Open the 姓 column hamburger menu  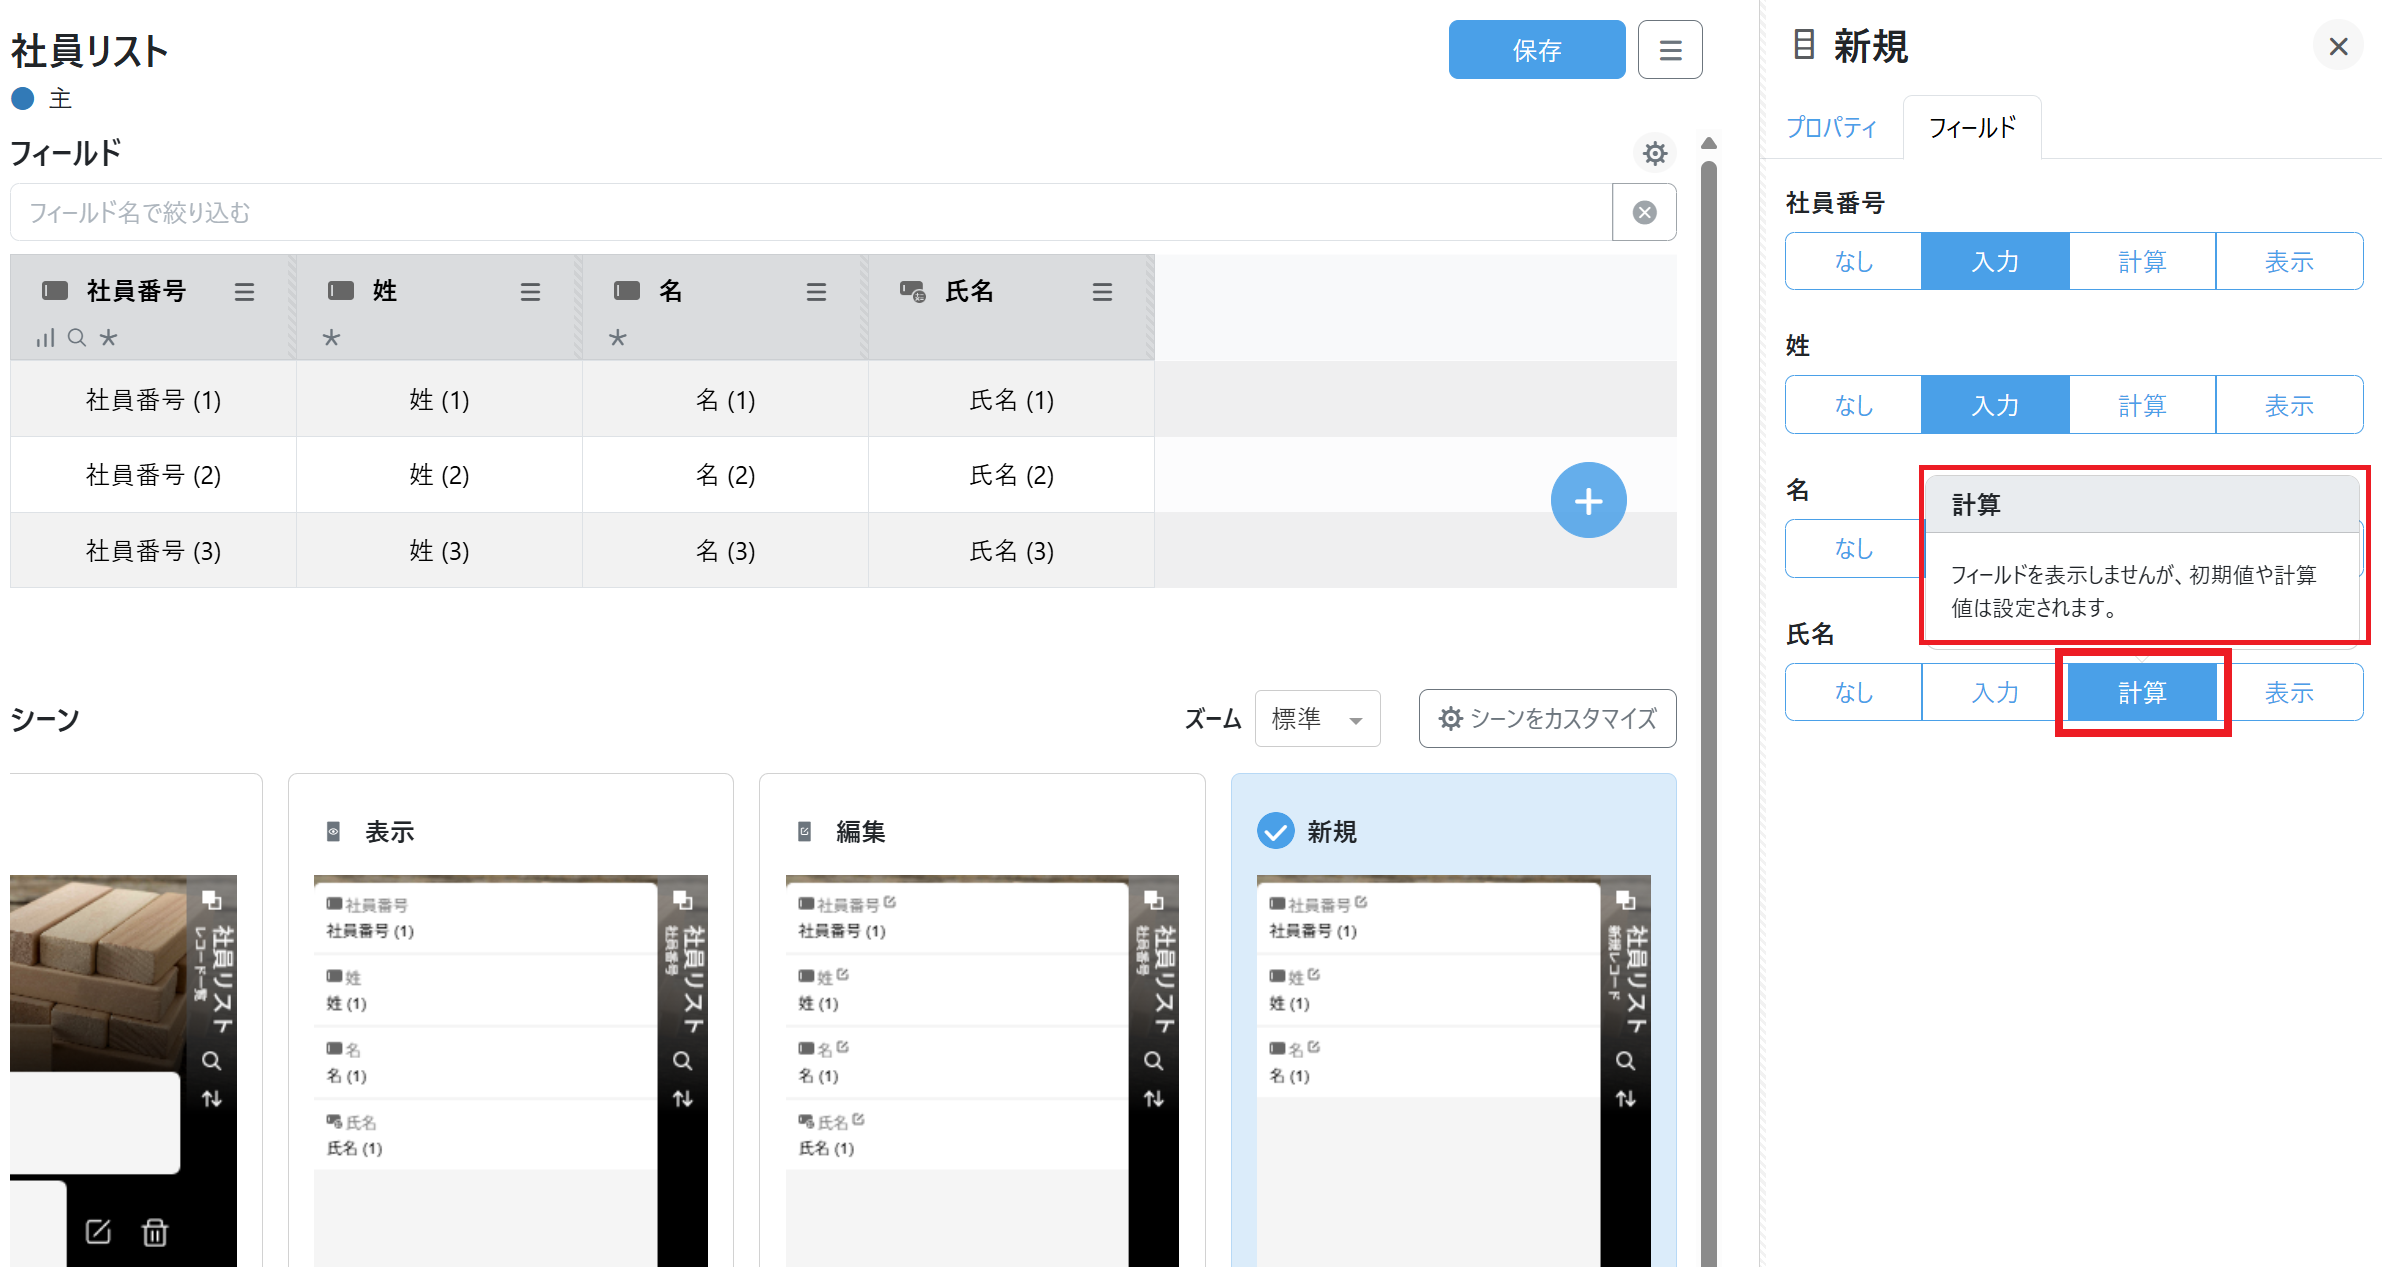click(530, 291)
